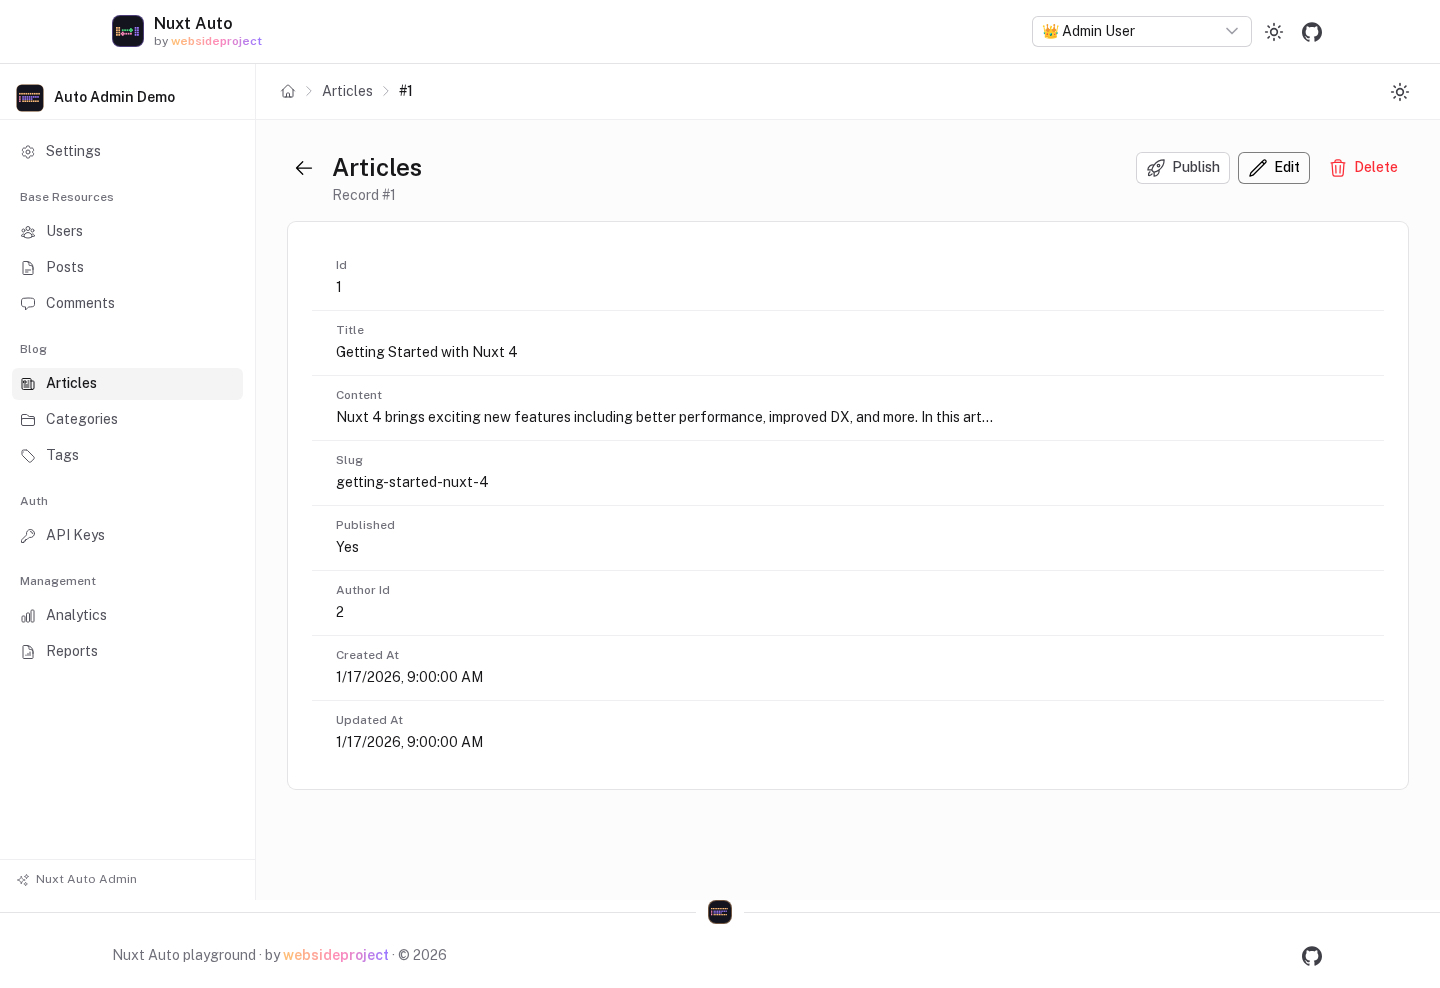Go to home via breadcrumb house icon
The height and width of the screenshot is (988, 1440).
pos(288,91)
